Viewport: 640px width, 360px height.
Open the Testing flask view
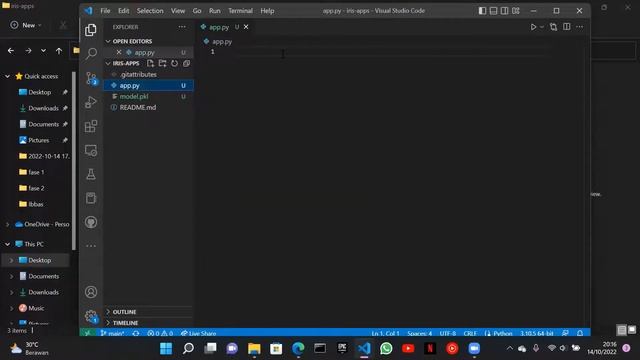[91, 174]
